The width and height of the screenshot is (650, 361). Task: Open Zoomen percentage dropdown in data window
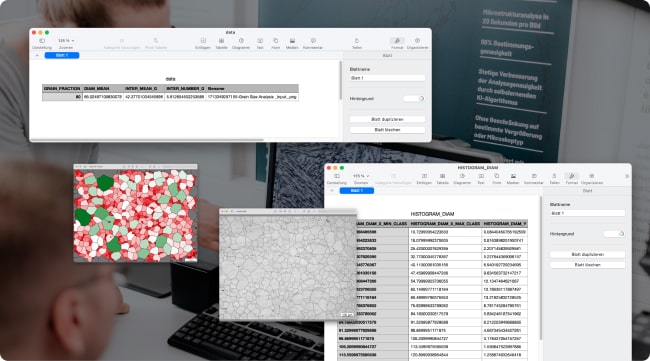pyautogui.click(x=65, y=43)
